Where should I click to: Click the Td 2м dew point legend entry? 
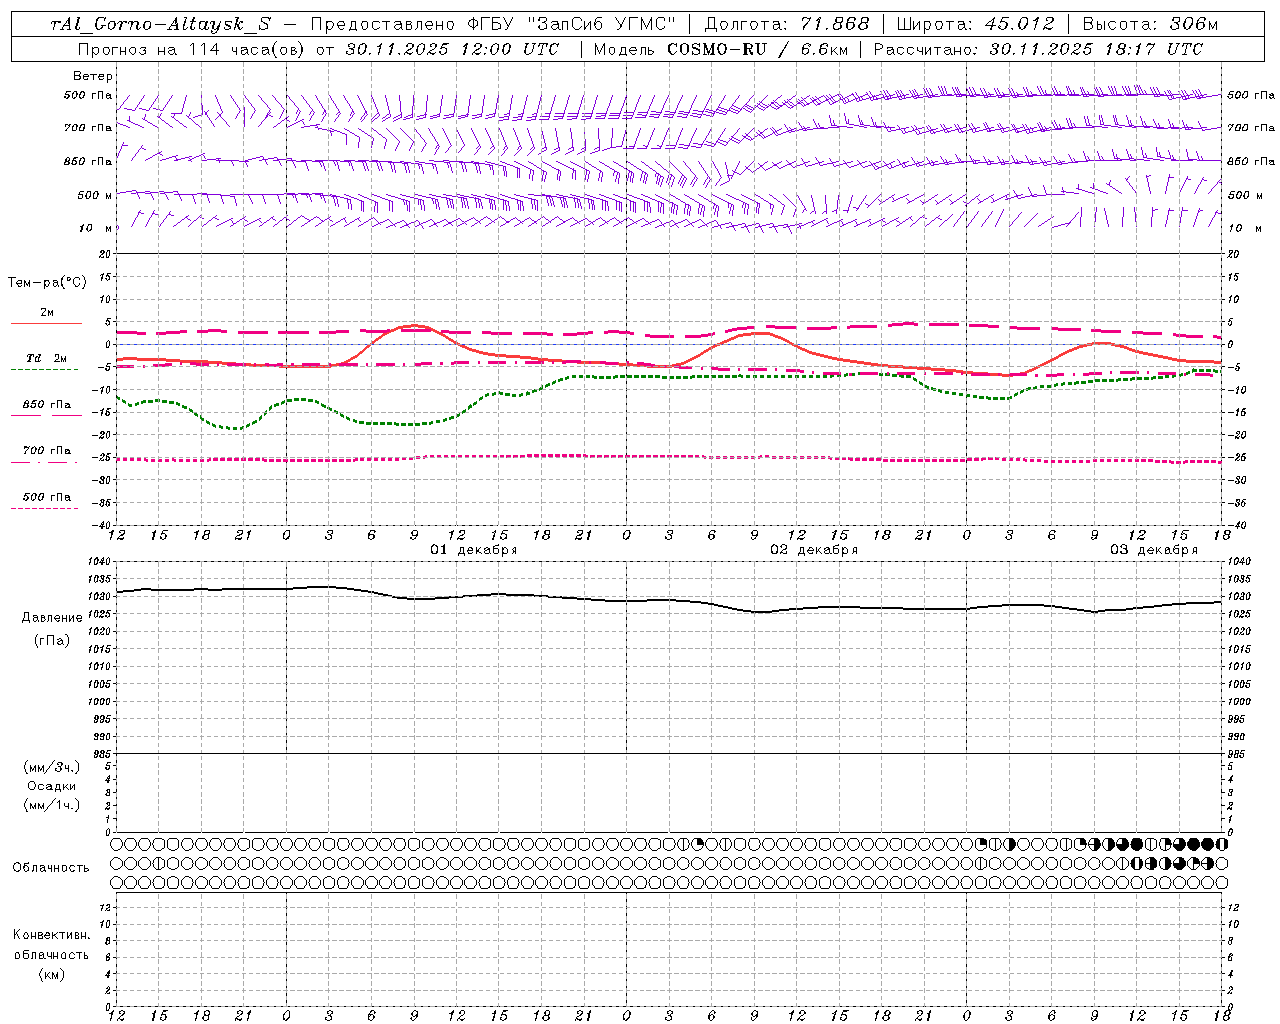pyautogui.click(x=47, y=358)
